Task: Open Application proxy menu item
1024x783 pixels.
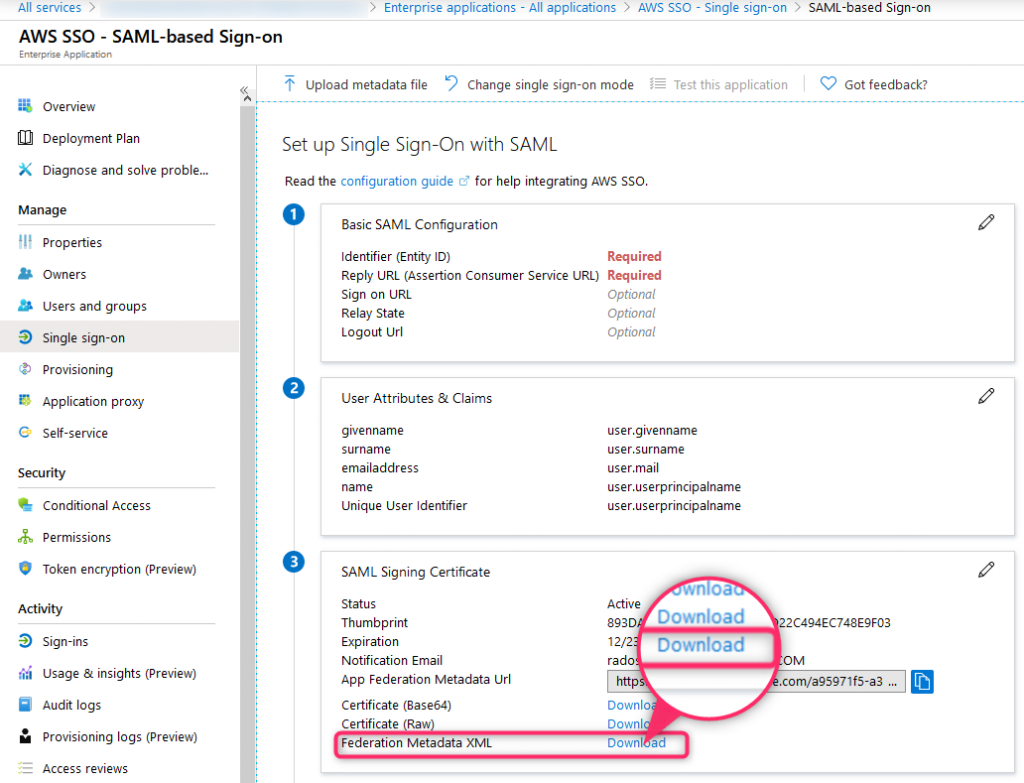Action: pyautogui.click(x=93, y=402)
